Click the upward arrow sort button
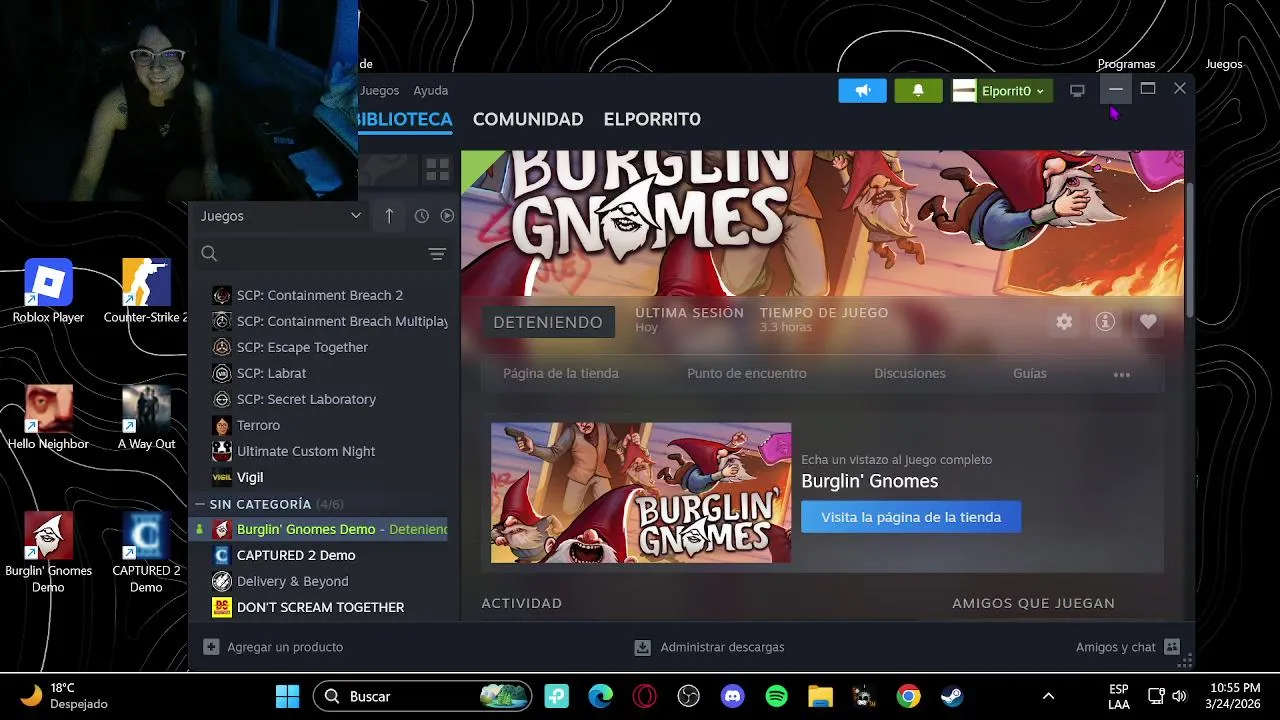Viewport: 1280px width, 720px height. [389, 216]
